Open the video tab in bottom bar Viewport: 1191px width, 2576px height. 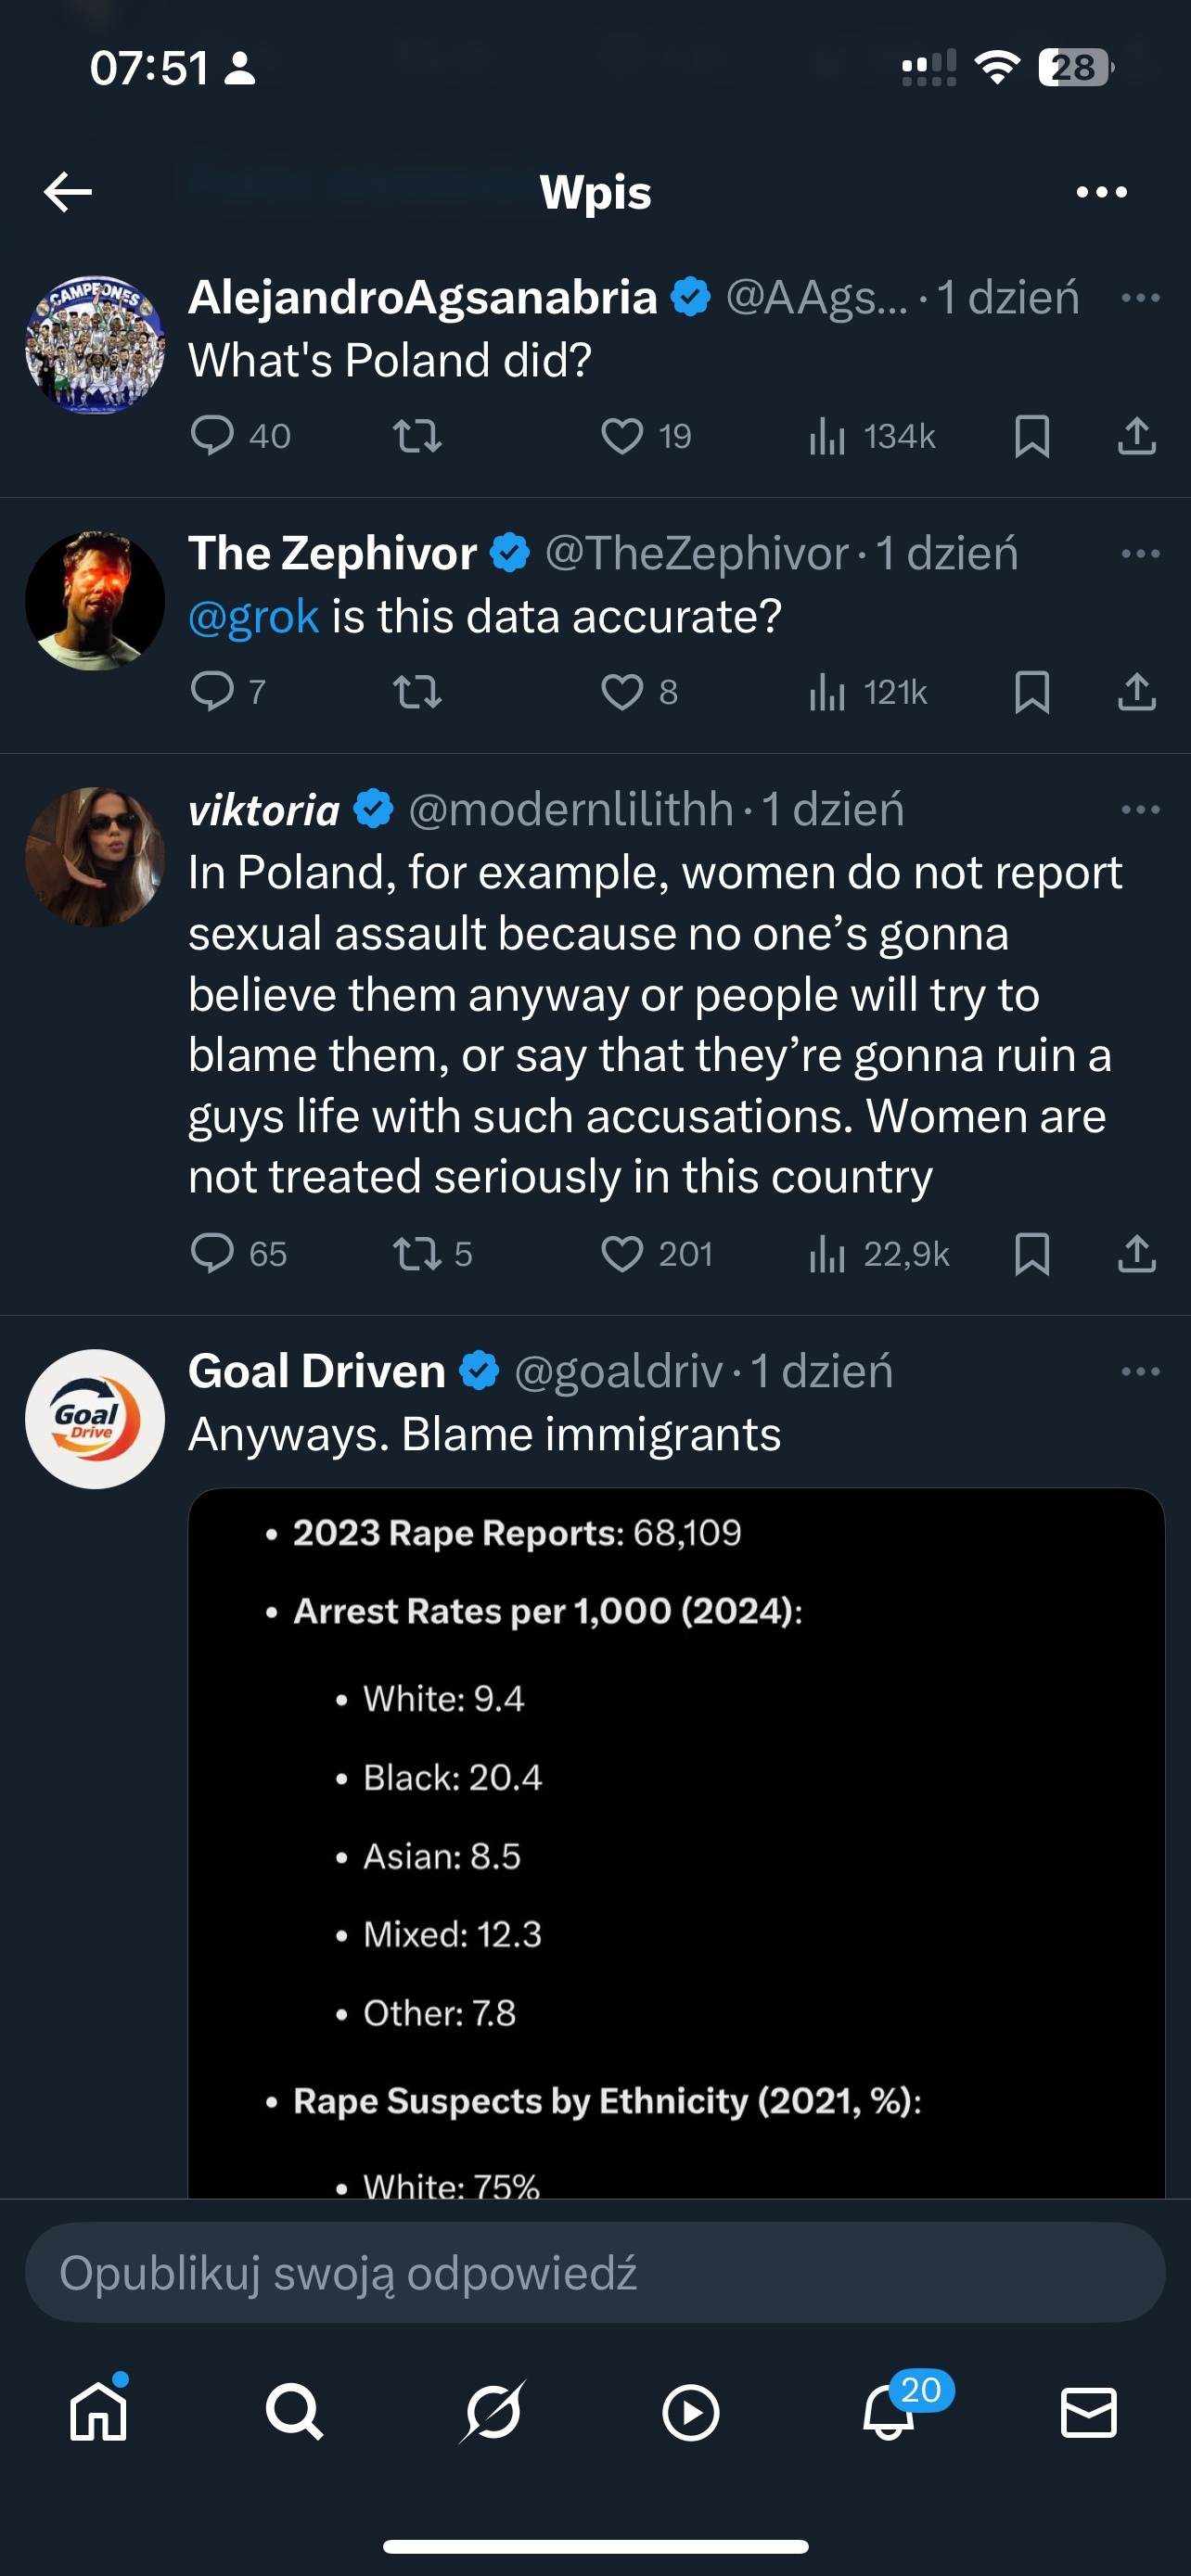(691, 2412)
